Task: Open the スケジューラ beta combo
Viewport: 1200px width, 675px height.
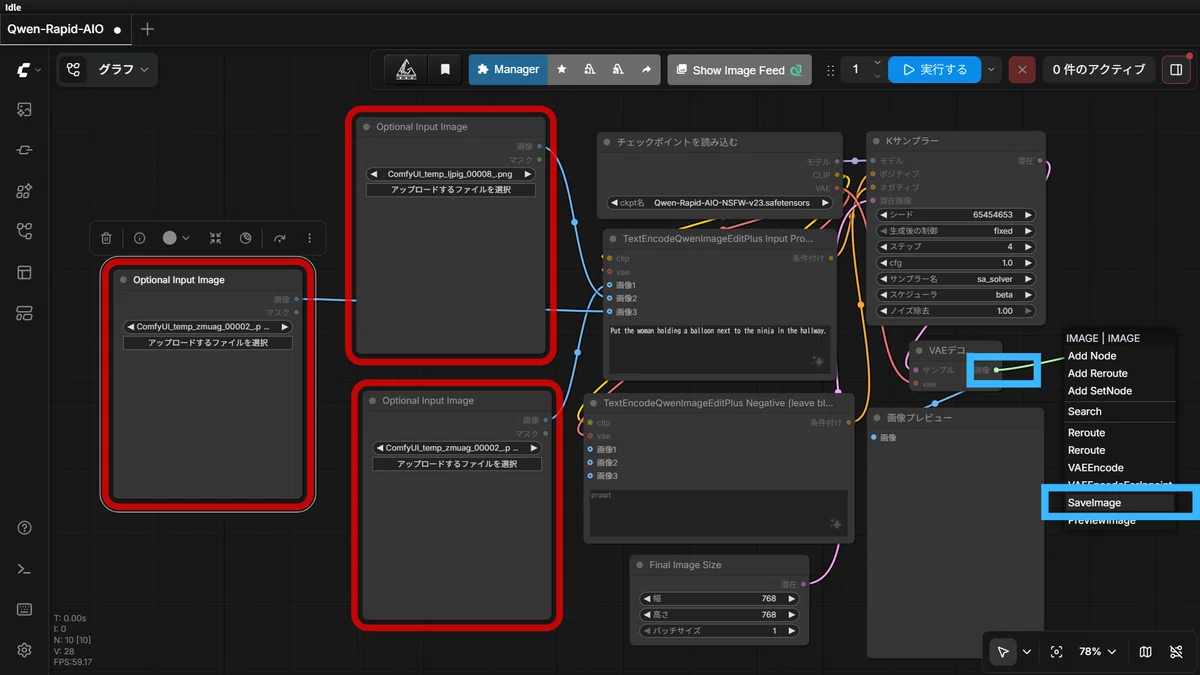Action: [x=956, y=295]
